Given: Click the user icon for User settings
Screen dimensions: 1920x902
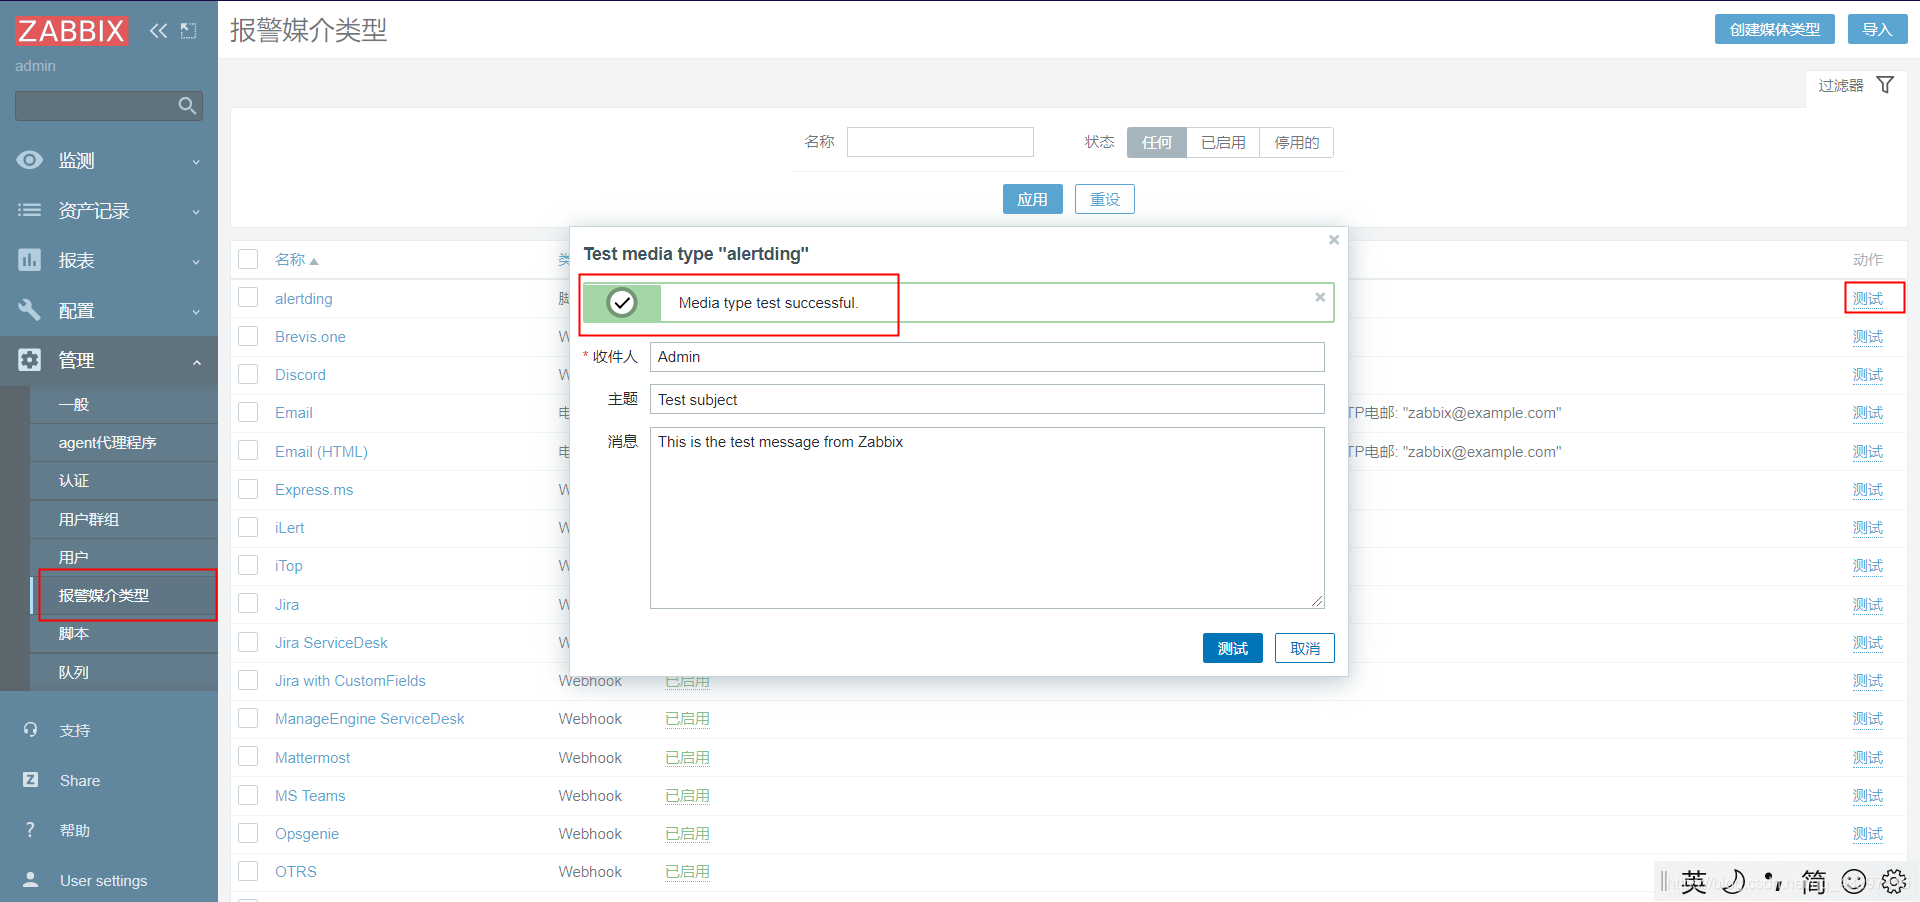Looking at the screenshot, I should [30, 880].
